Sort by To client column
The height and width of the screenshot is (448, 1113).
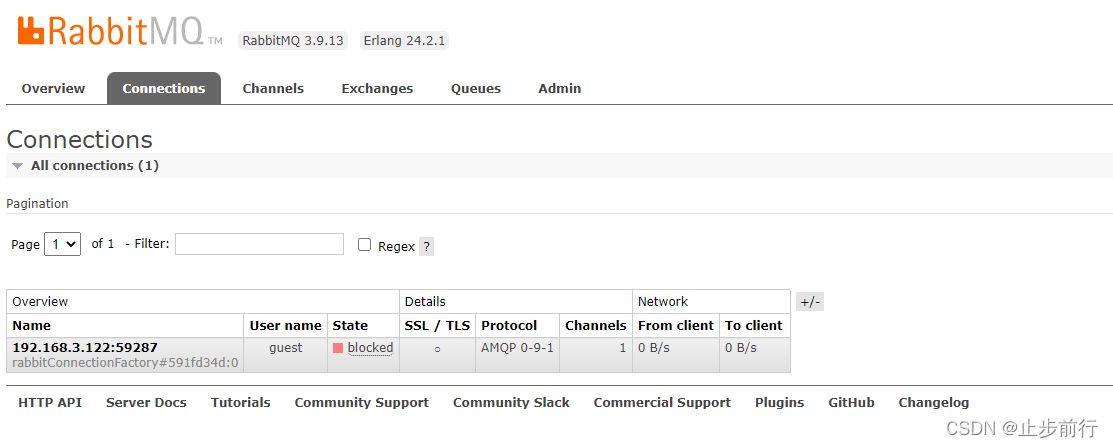click(x=753, y=326)
